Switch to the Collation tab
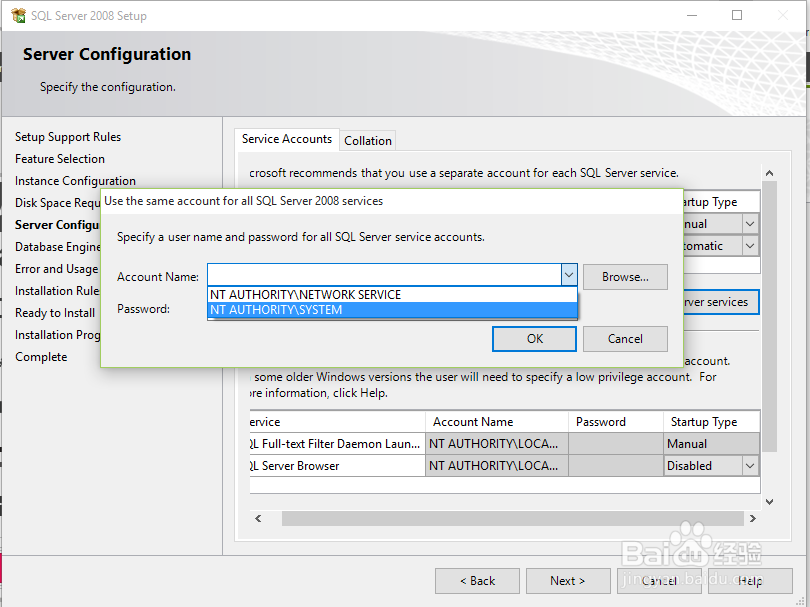This screenshot has width=810, height=607. coord(368,141)
